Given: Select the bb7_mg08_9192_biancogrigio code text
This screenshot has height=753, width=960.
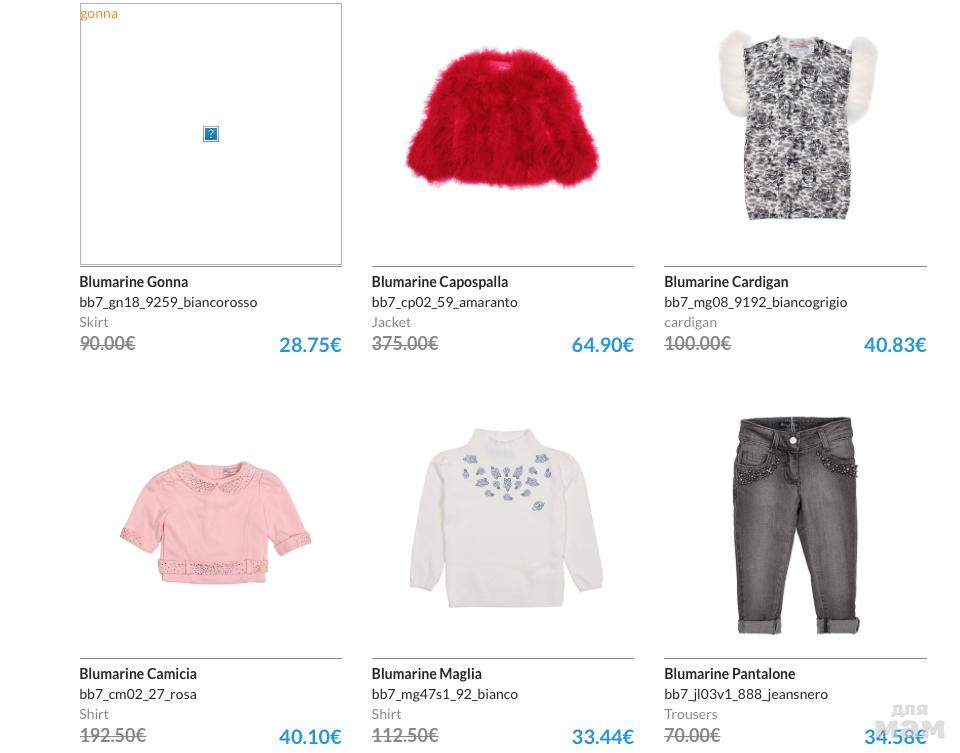Looking at the screenshot, I should pos(756,302).
